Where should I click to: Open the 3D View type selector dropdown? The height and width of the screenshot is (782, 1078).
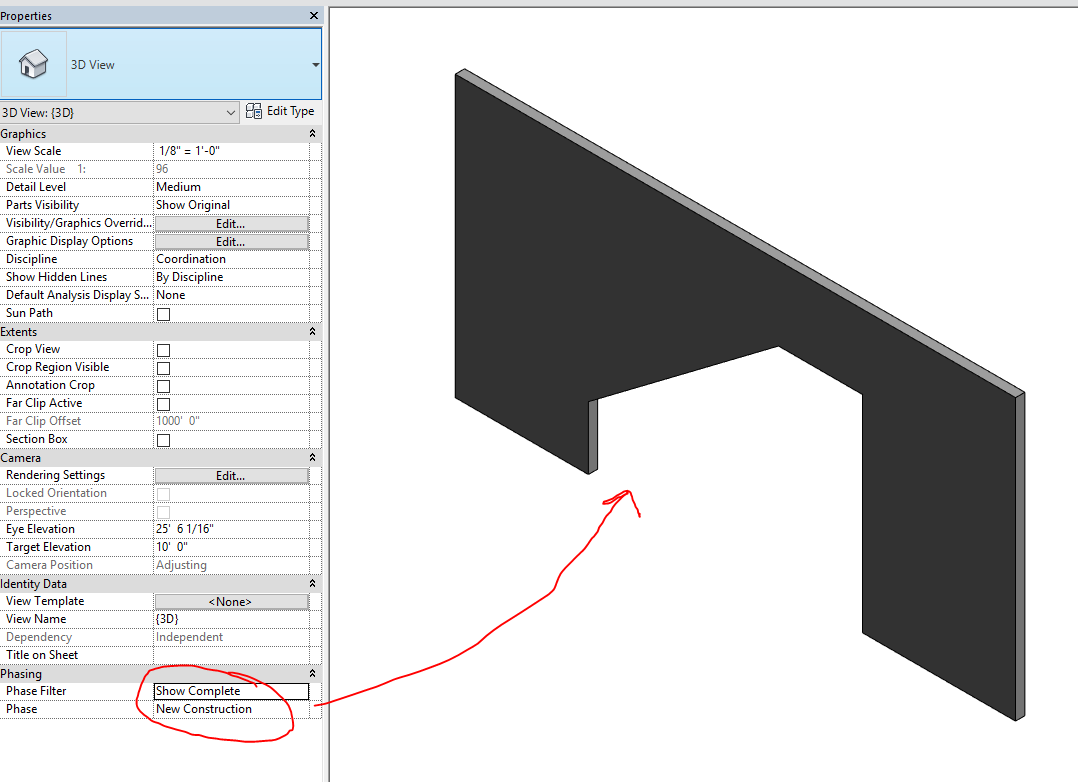[x=231, y=111]
